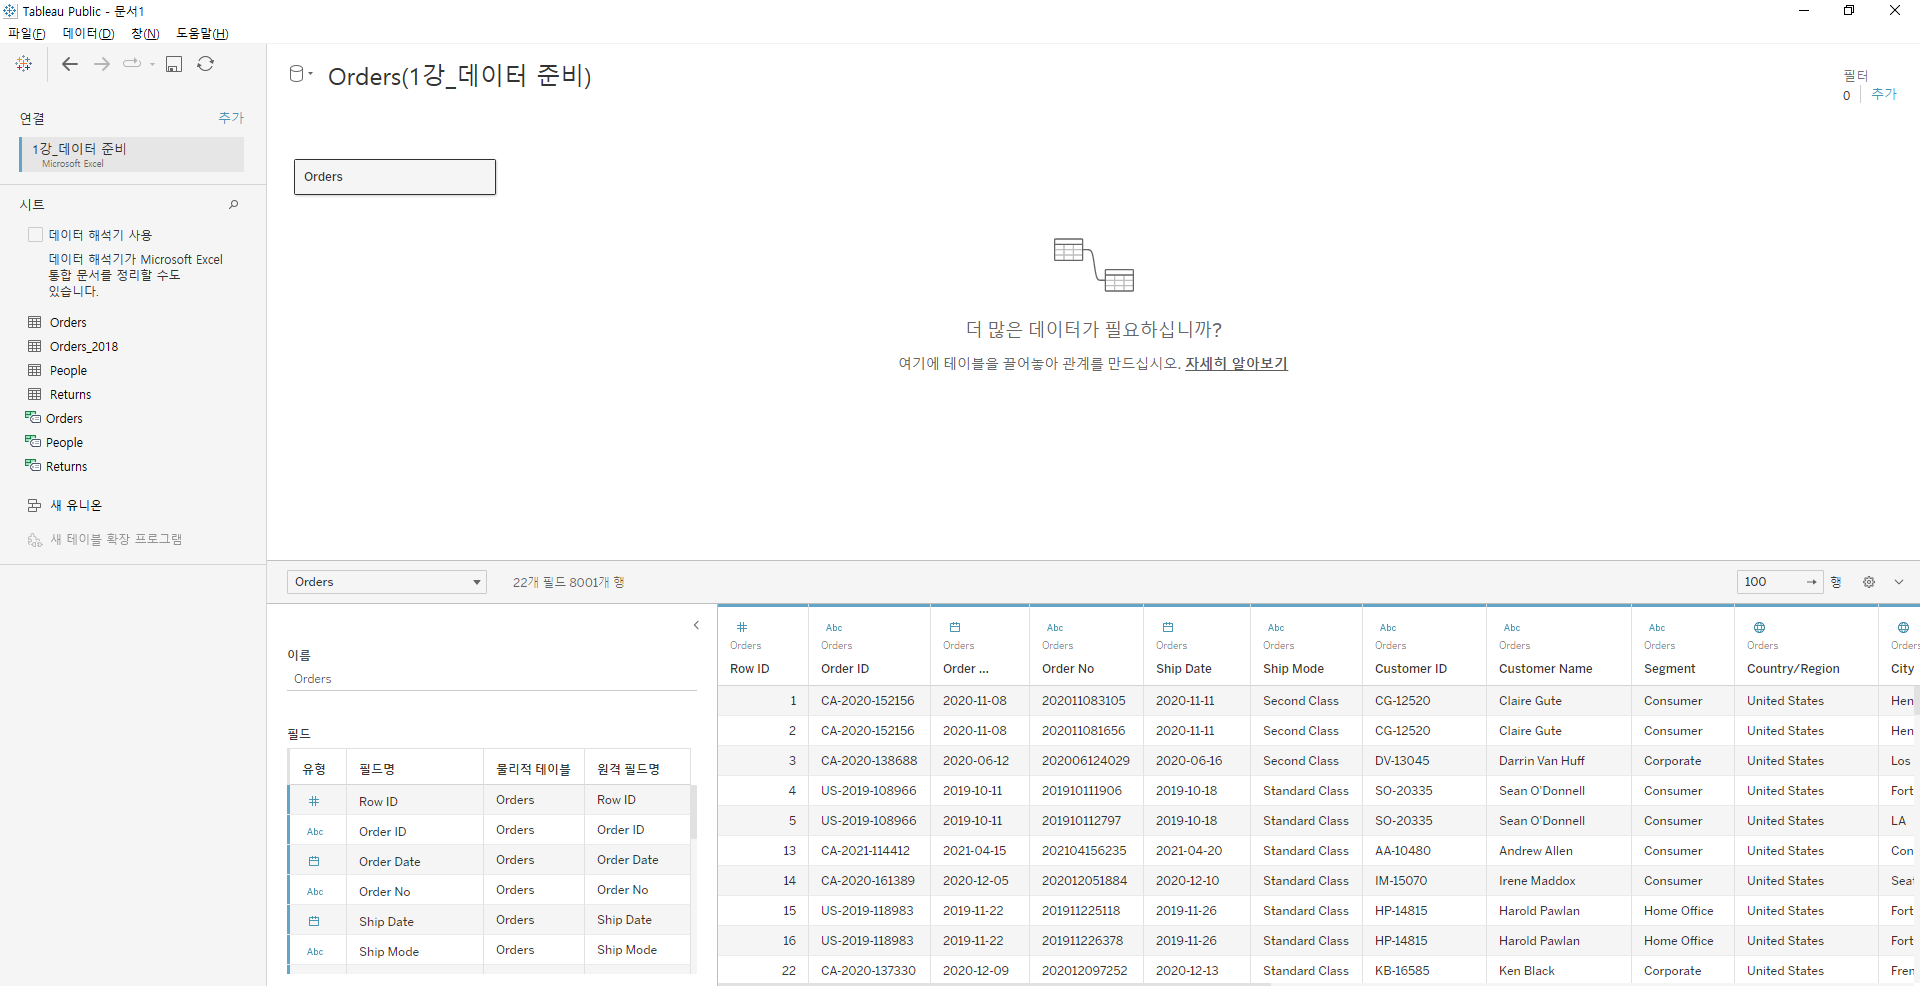This screenshot has height=986, width=1920.
Task: Go back with the back arrow
Action: pos(69,64)
